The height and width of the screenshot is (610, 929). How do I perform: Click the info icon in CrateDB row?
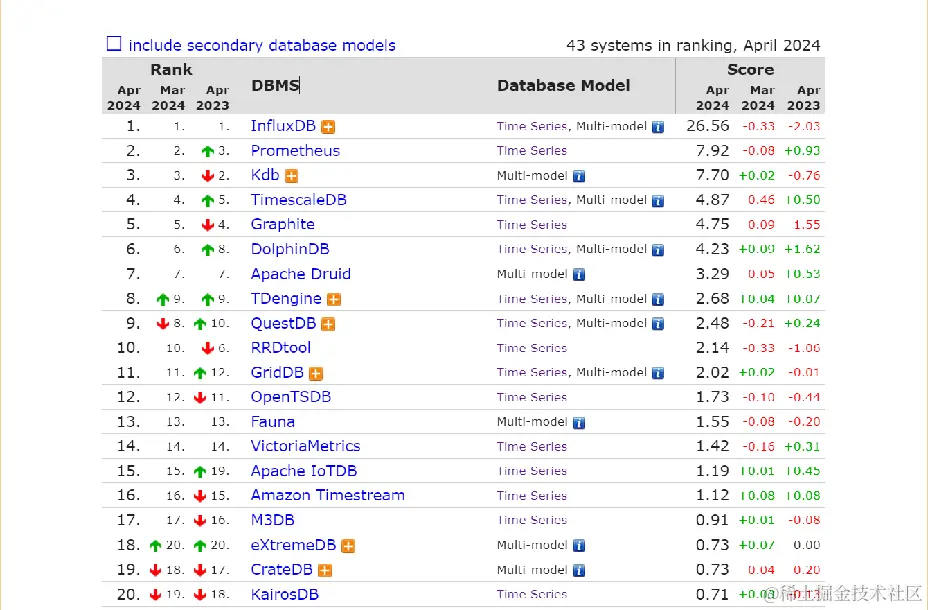tap(579, 570)
